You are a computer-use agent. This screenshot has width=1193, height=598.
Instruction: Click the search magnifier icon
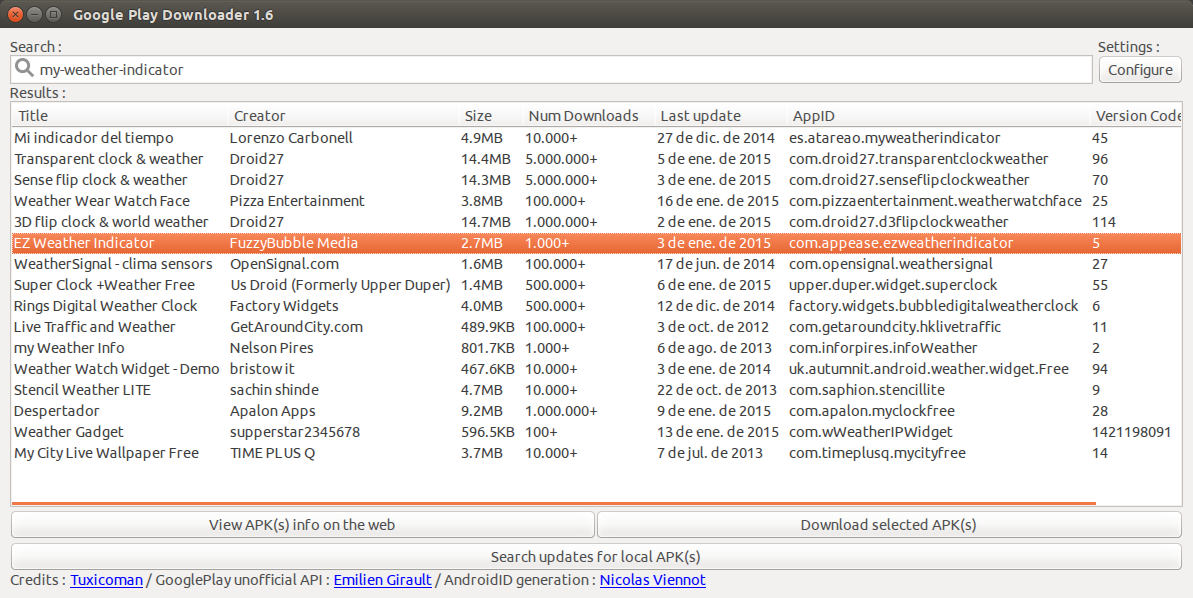[x=24, y=68]
